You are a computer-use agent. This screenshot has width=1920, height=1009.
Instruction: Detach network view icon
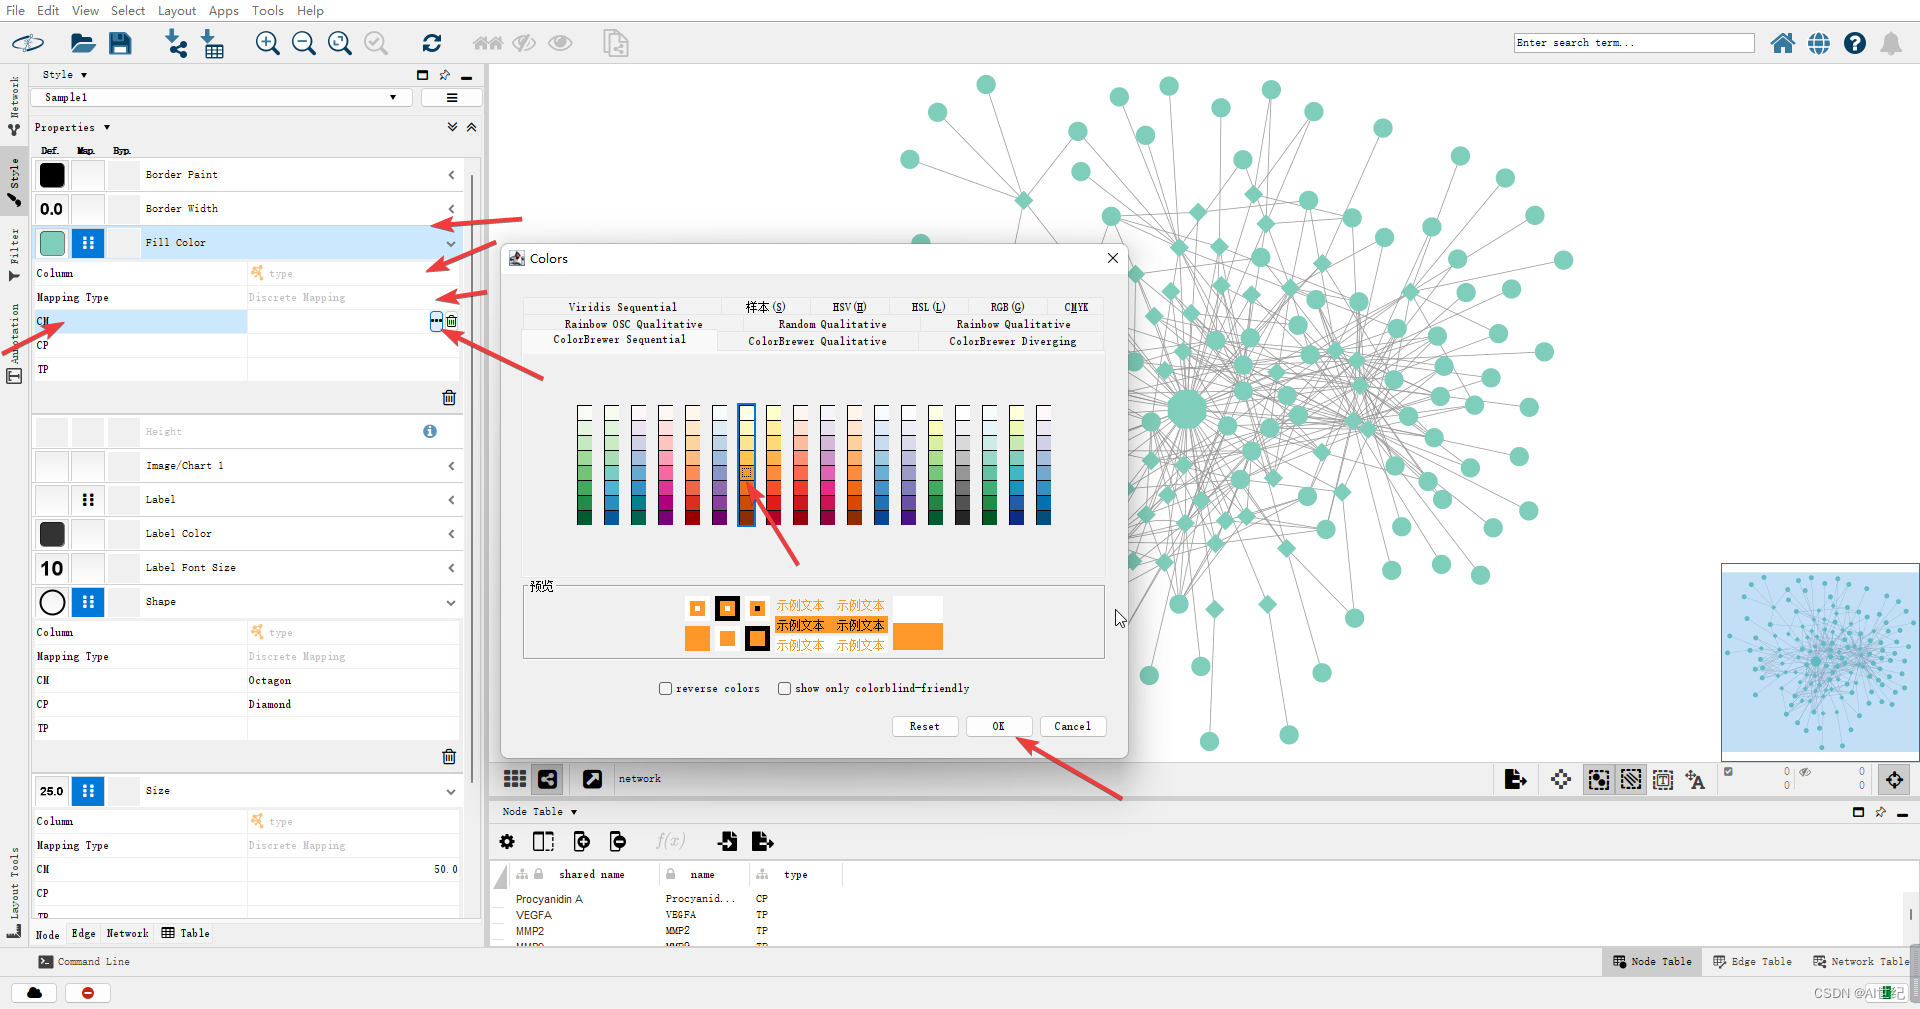tap(592, 779)
